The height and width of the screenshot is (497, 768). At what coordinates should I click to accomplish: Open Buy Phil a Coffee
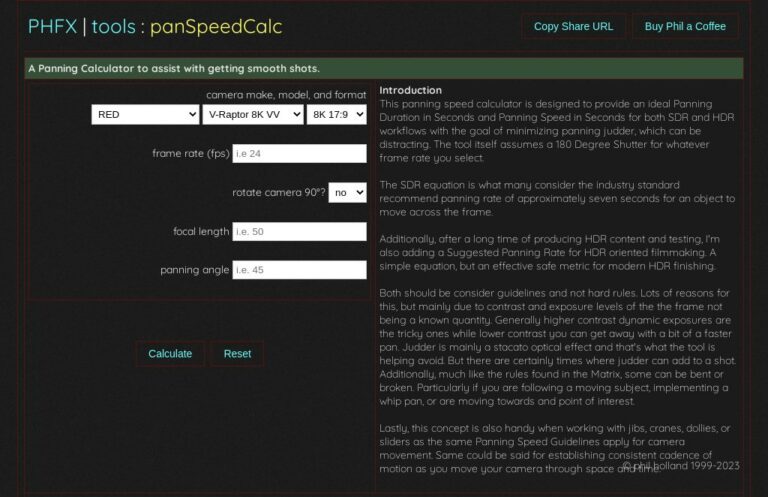(x=685, y=26)
